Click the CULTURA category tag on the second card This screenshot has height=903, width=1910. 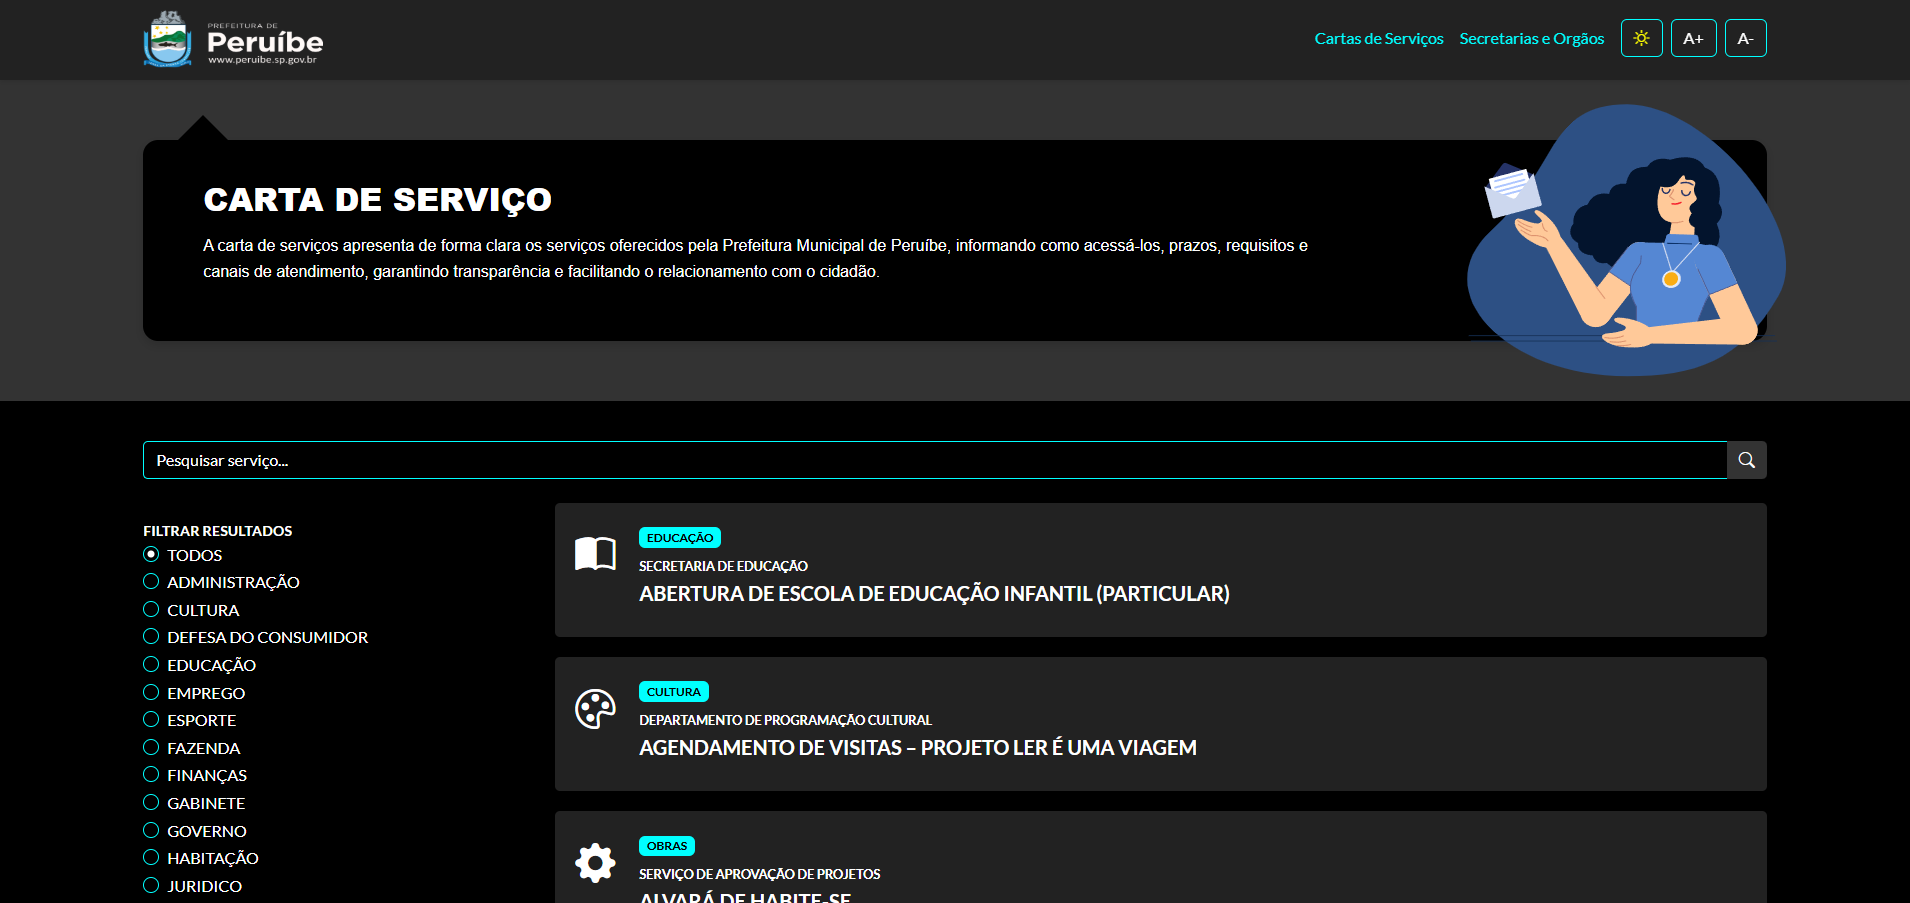point(674,692)
